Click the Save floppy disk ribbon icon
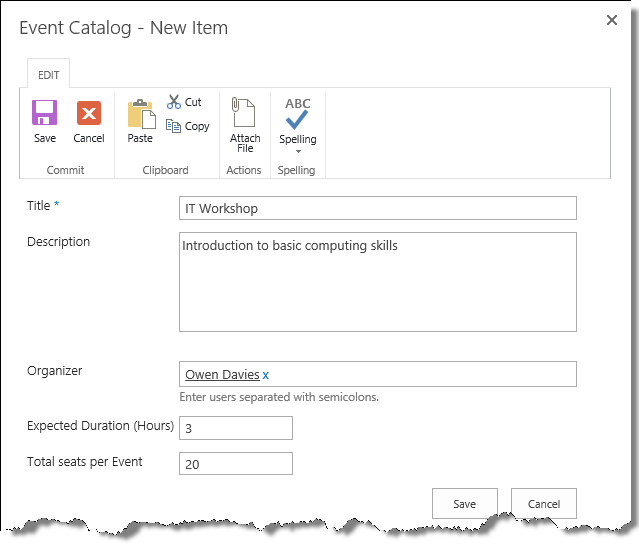639x544 pixels. coord(44,113)
